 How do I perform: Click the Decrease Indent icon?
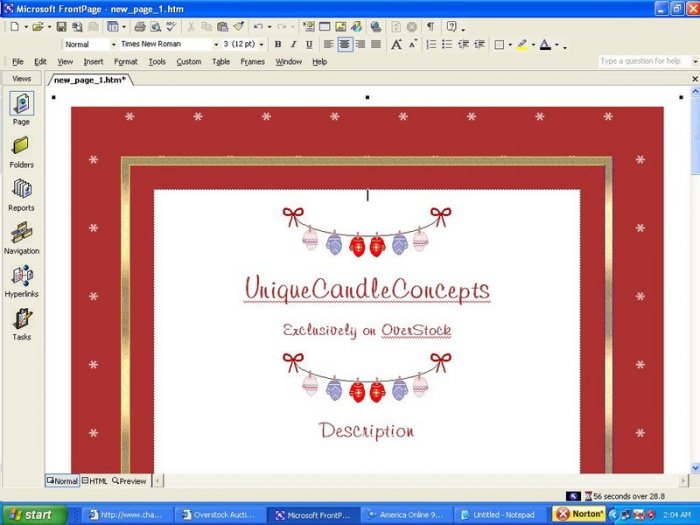click(x=463, y=44)
